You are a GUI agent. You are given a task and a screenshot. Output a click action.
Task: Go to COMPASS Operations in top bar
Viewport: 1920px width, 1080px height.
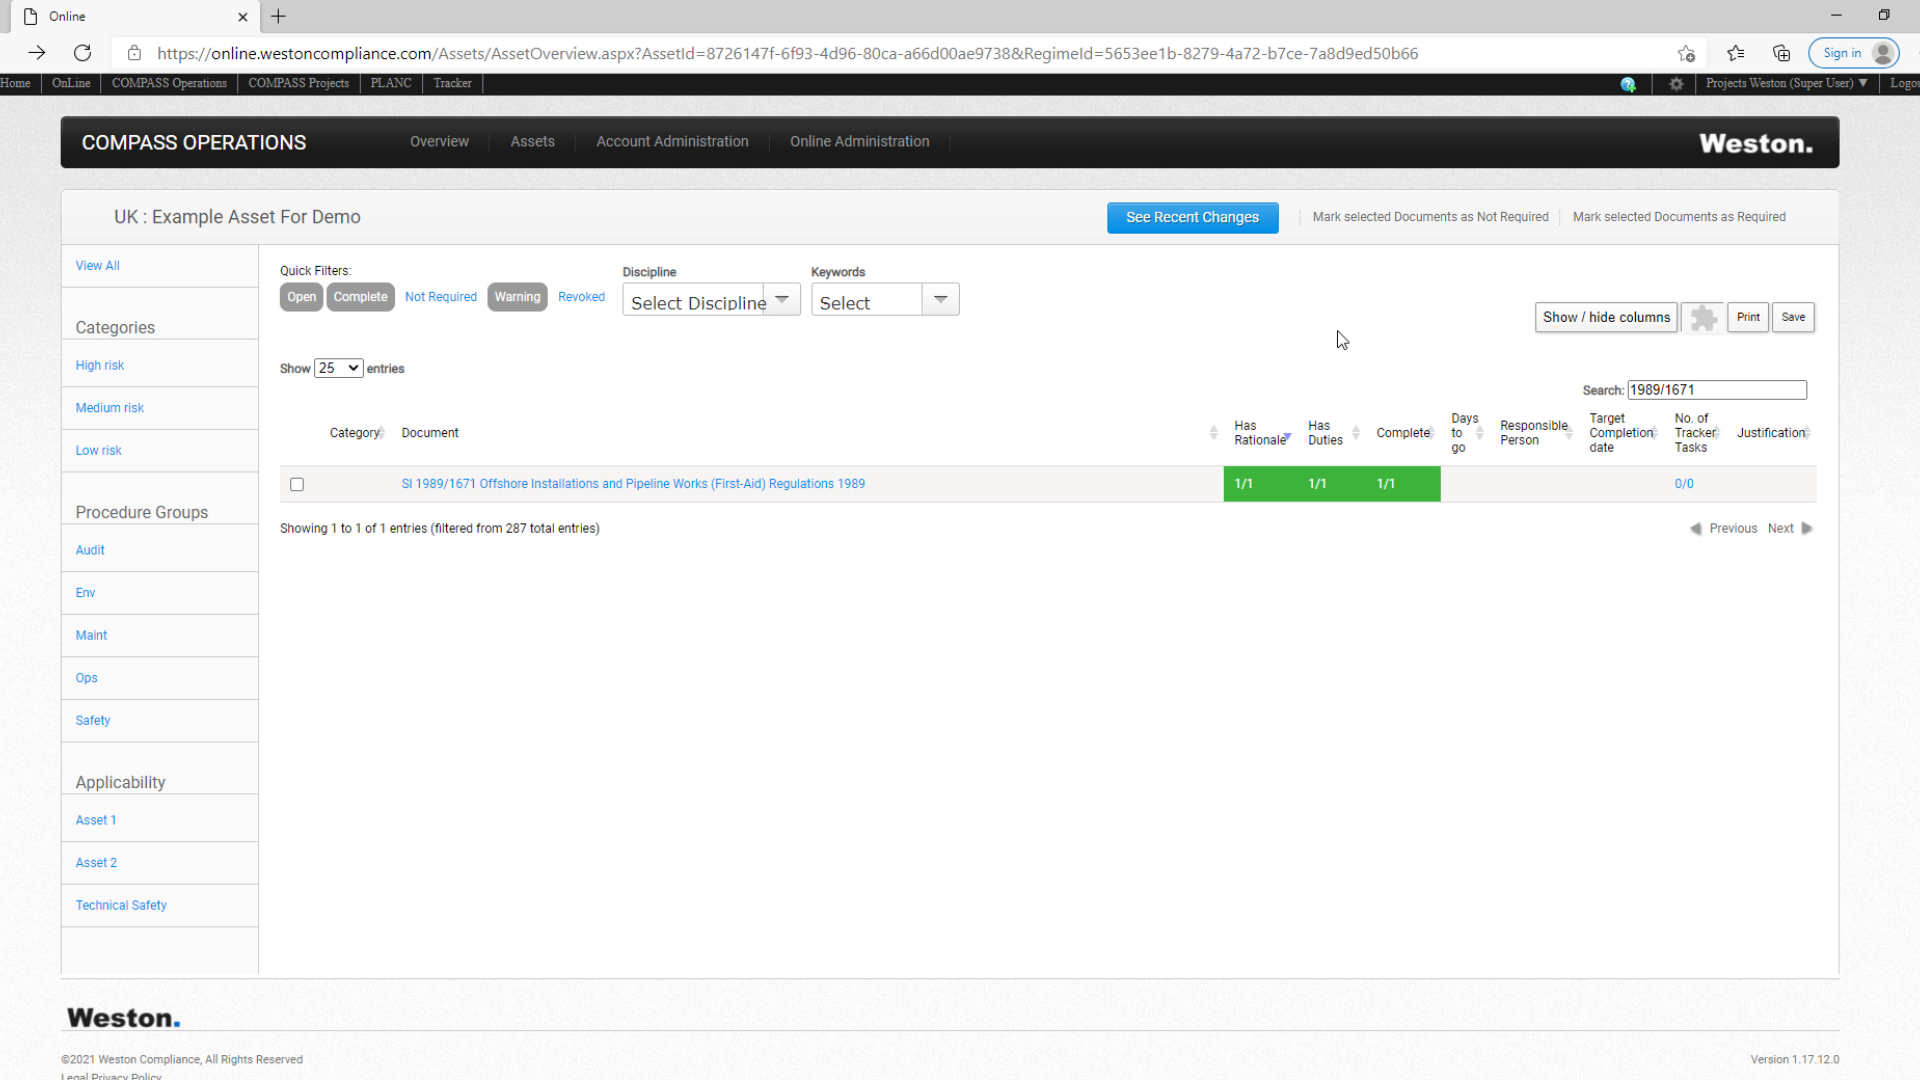tap(169, 83)
